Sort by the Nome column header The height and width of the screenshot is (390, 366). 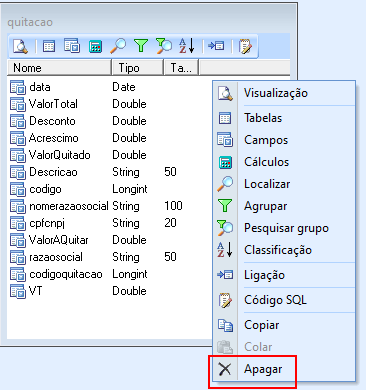point(59,68)
